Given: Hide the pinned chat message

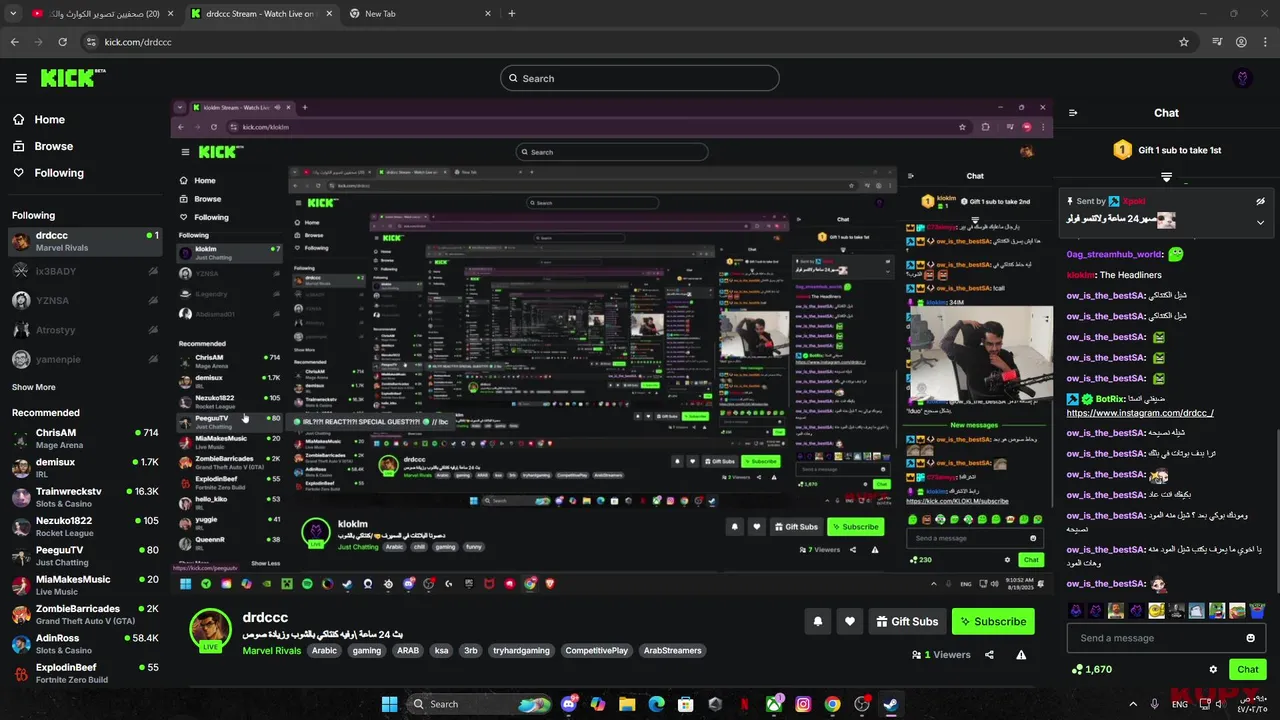Looking at the screenshot, I should tap(1261, 201).
